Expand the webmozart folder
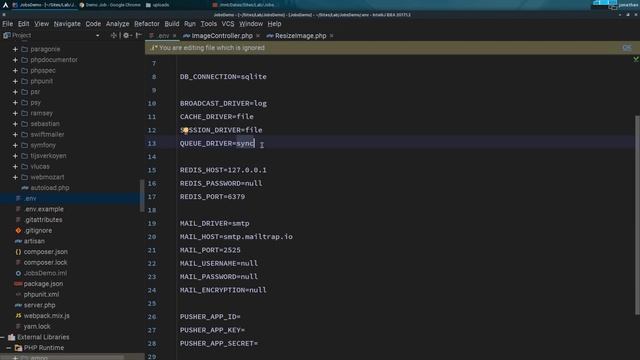 pyautogui.click(x=15, y=177)
